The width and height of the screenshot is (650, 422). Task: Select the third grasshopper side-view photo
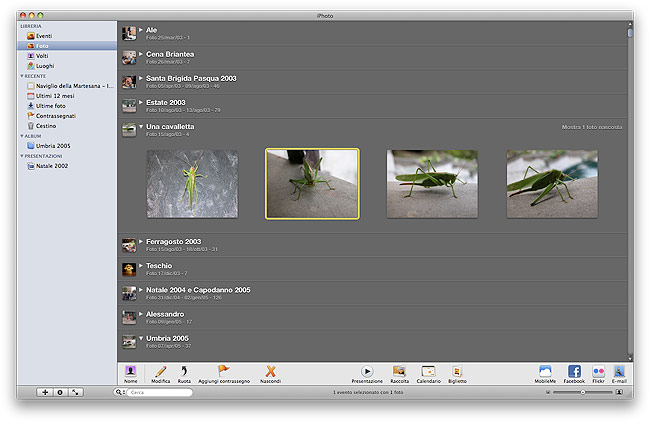coord(432,184)
